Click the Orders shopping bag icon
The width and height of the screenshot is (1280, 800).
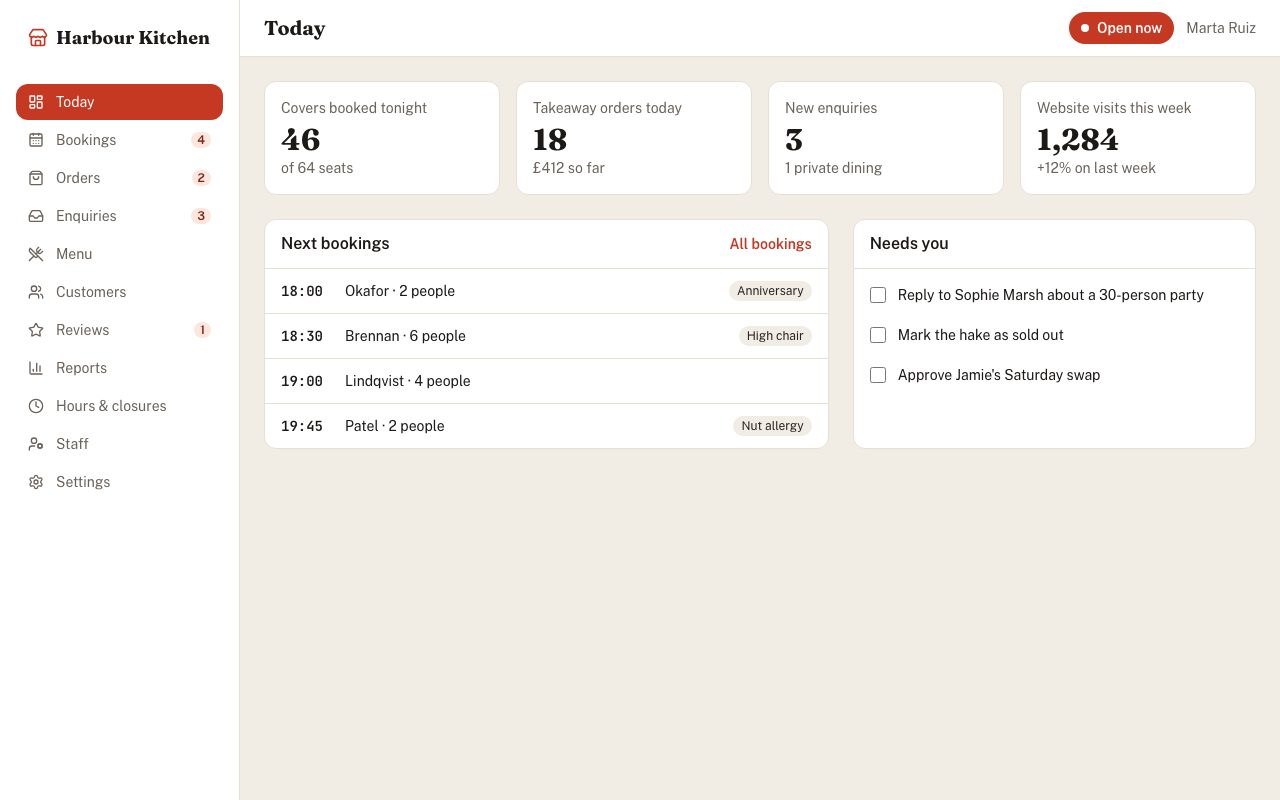[36, 178]
